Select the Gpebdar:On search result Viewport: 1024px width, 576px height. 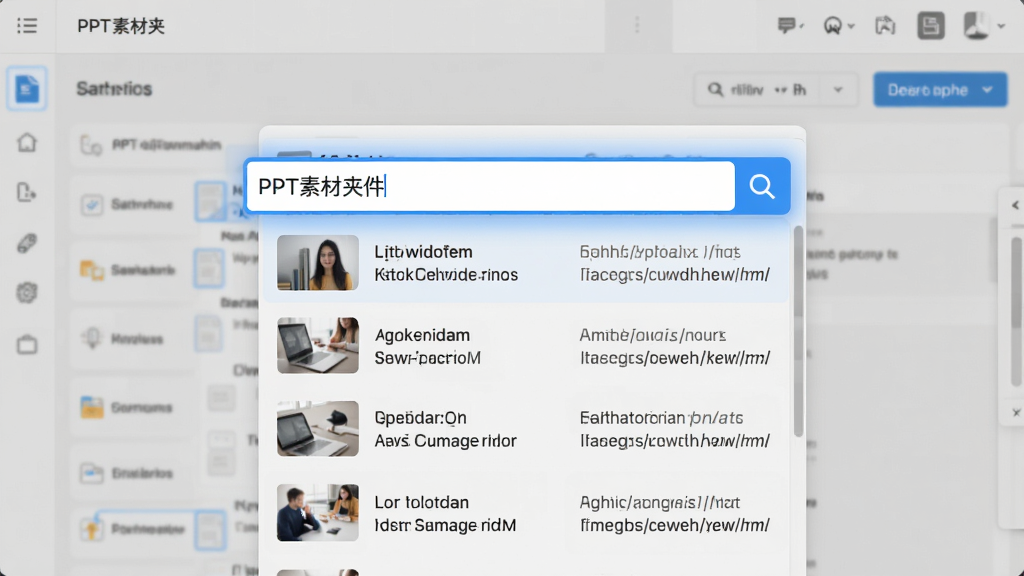[x=526, y=428]
